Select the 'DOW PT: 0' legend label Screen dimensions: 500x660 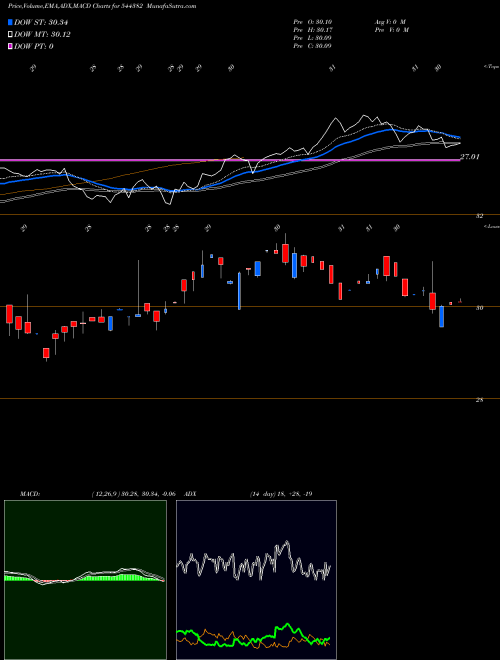[x=34, y=46]
